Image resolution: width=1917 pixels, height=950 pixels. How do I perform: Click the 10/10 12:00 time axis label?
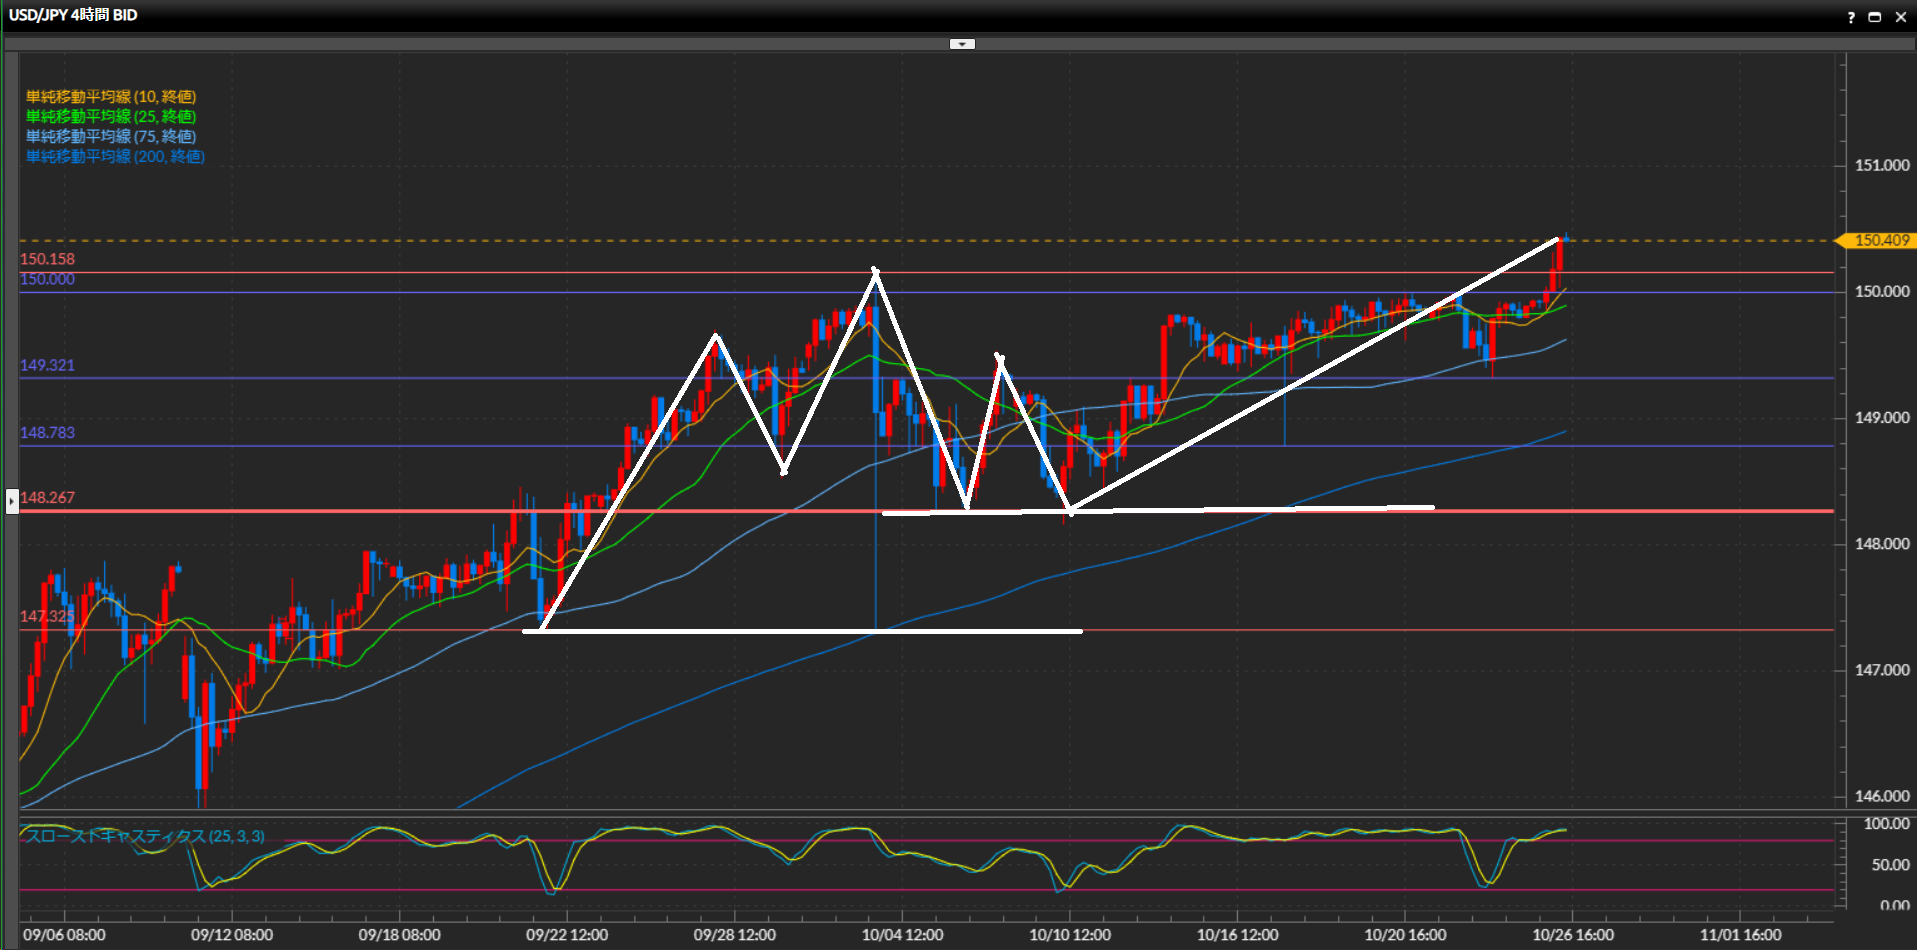pos(1070,935)
